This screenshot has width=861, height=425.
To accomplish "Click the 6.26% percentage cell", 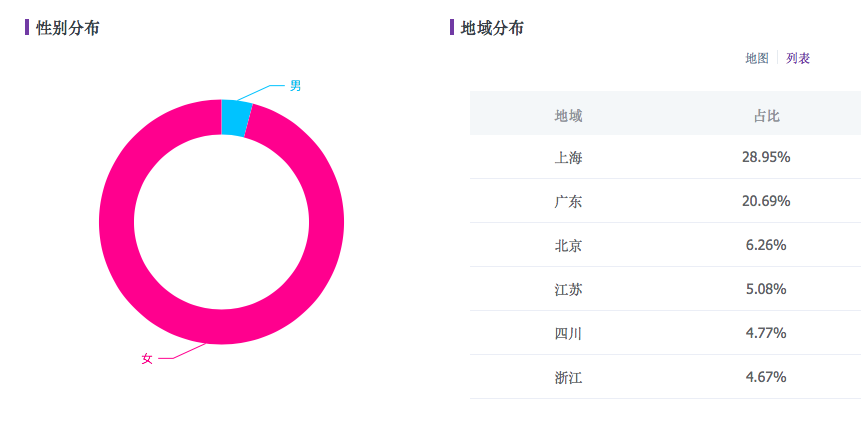I will click(x=767, y=245).
